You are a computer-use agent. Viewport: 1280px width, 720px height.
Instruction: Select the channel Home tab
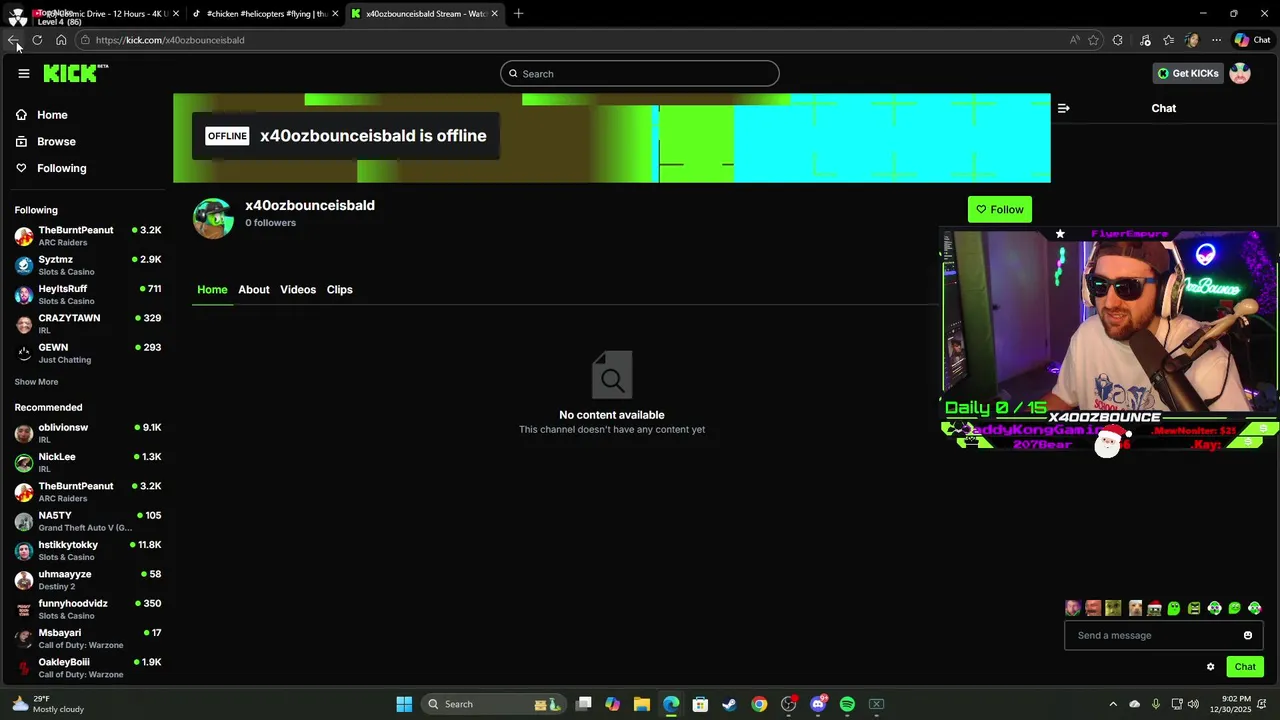click(212, 289)
